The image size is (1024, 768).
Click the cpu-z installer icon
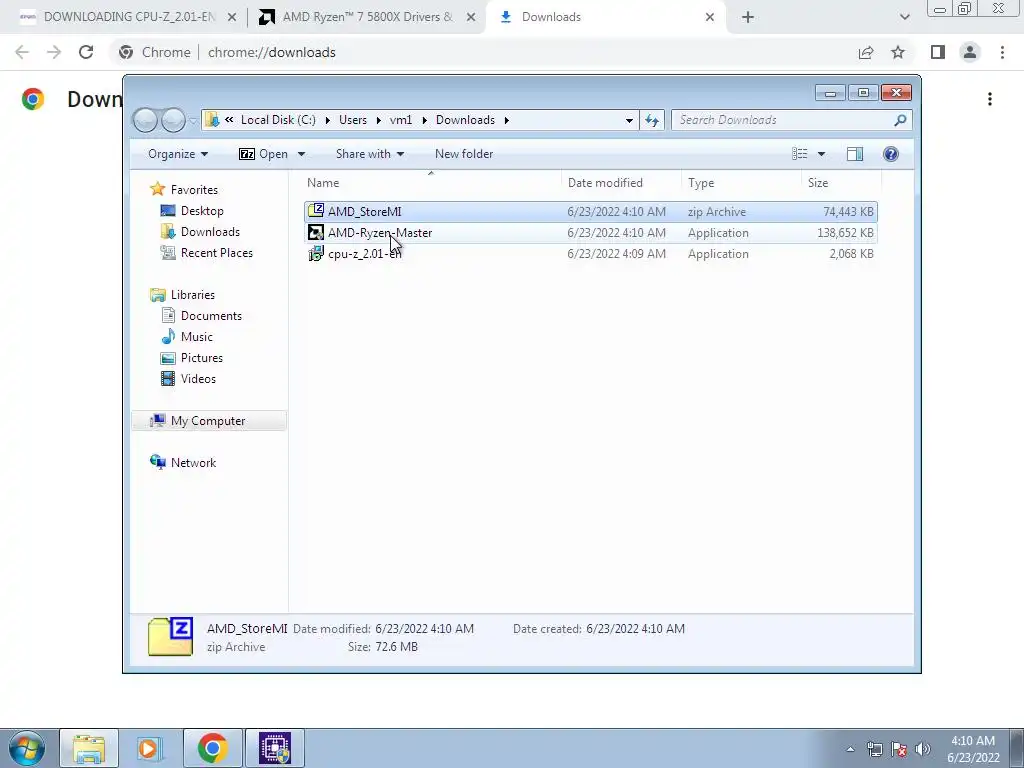pyautogui.click(x=316, y=253)
